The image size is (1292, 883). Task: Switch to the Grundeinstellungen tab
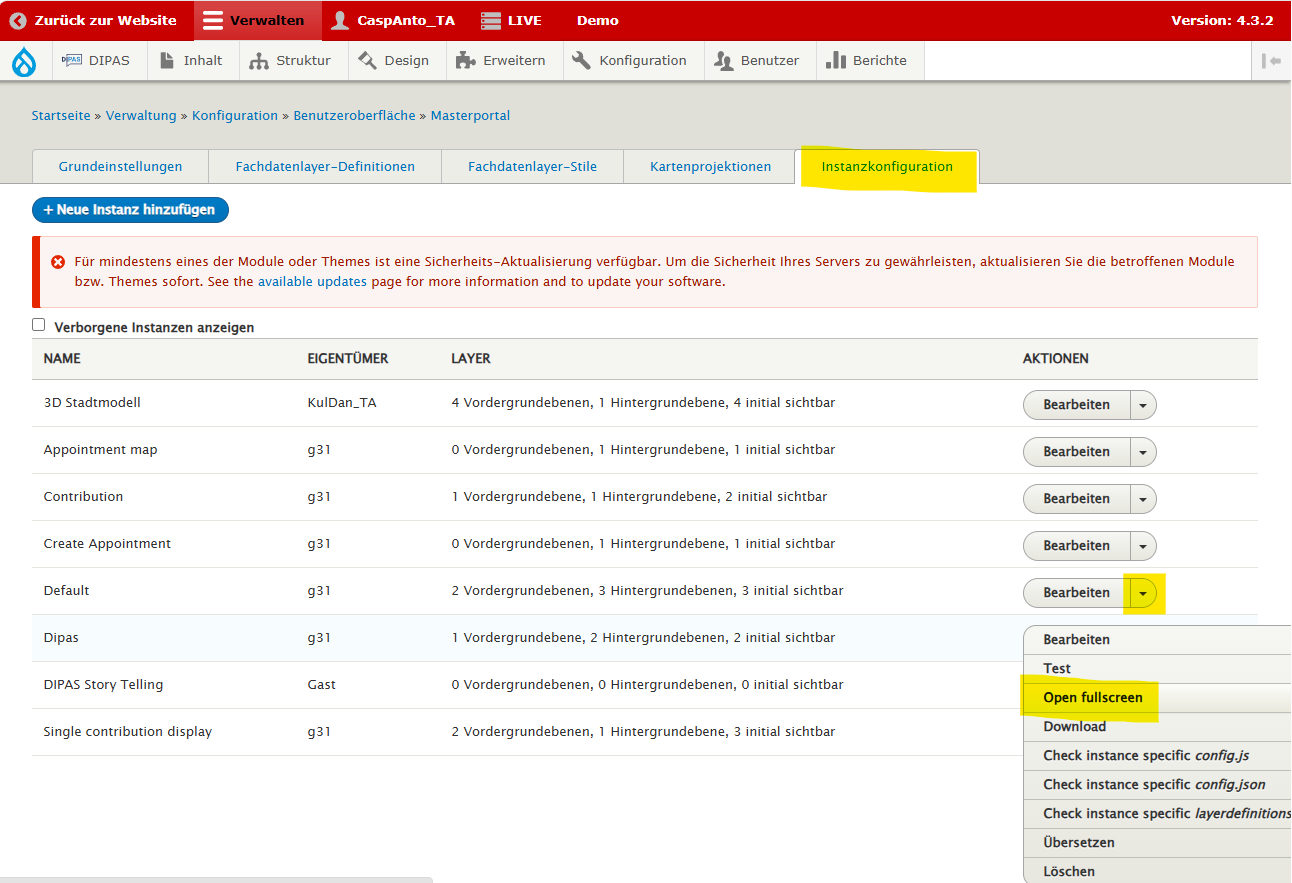click(x=120, y=167)
